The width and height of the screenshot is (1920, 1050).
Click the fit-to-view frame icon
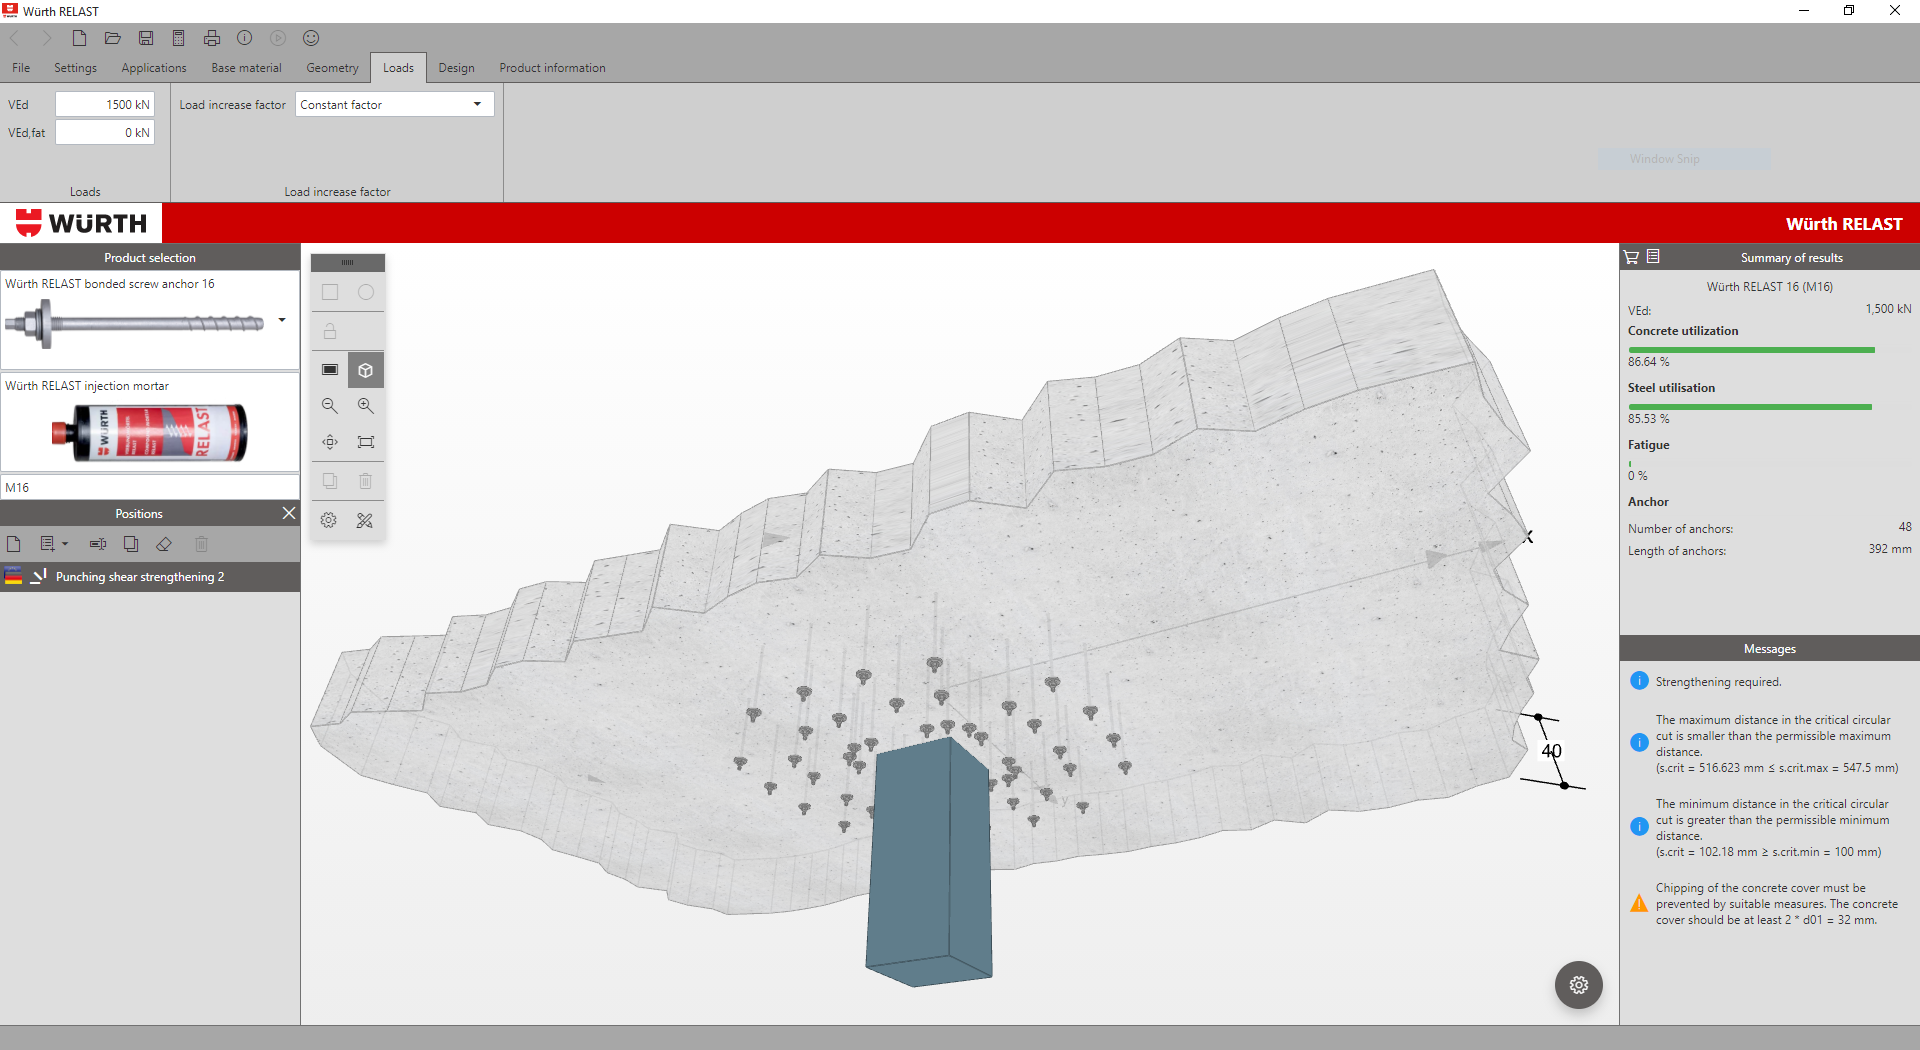(x=366, y=442)
